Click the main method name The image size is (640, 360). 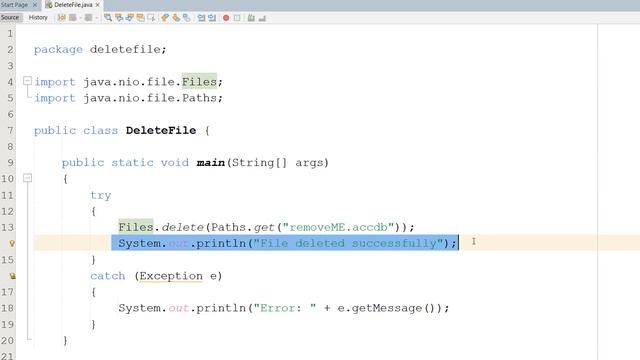[211, 162]
